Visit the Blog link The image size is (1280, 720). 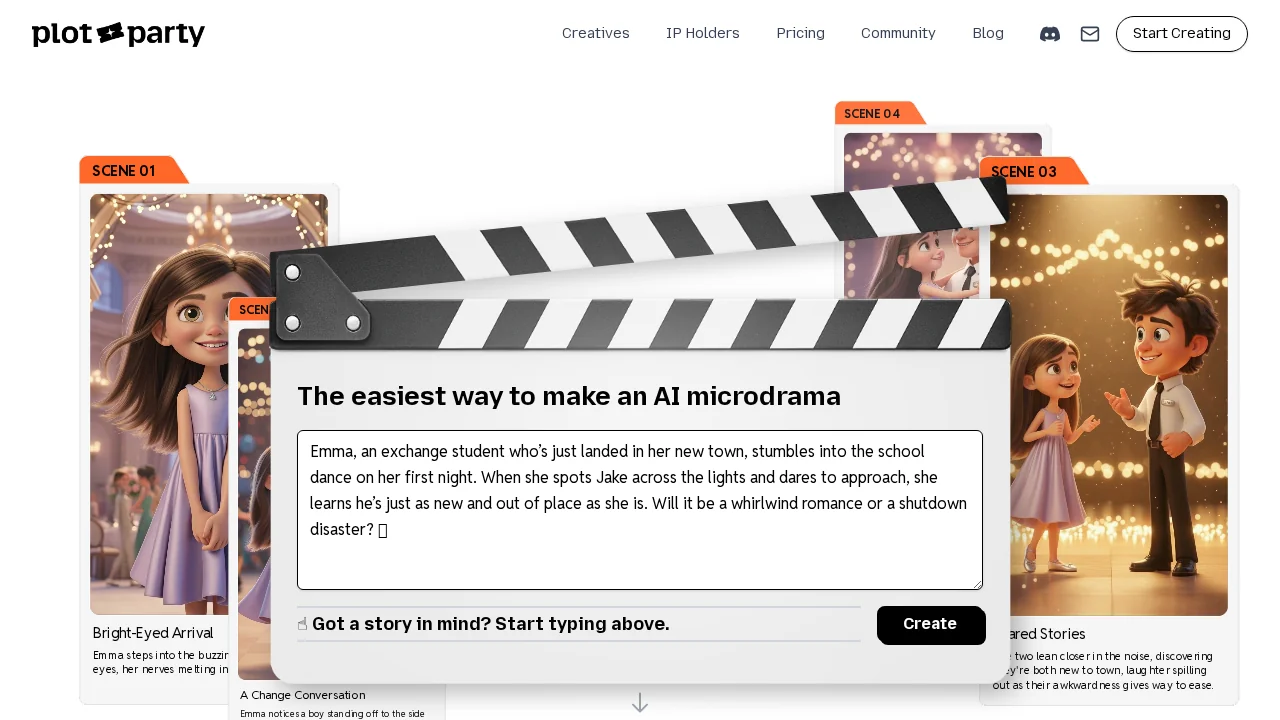(988, 34)
